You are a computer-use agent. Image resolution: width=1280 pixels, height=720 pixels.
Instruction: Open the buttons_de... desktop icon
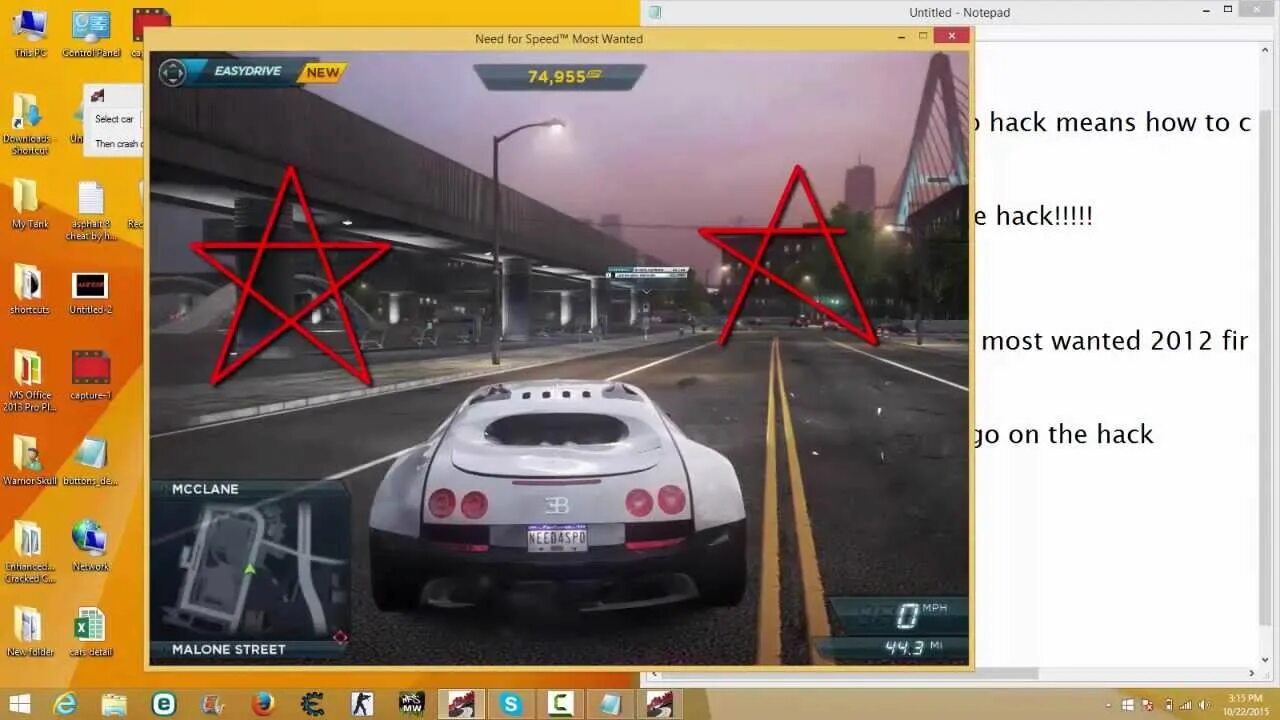pyautogui.click(x=91, y=460)
